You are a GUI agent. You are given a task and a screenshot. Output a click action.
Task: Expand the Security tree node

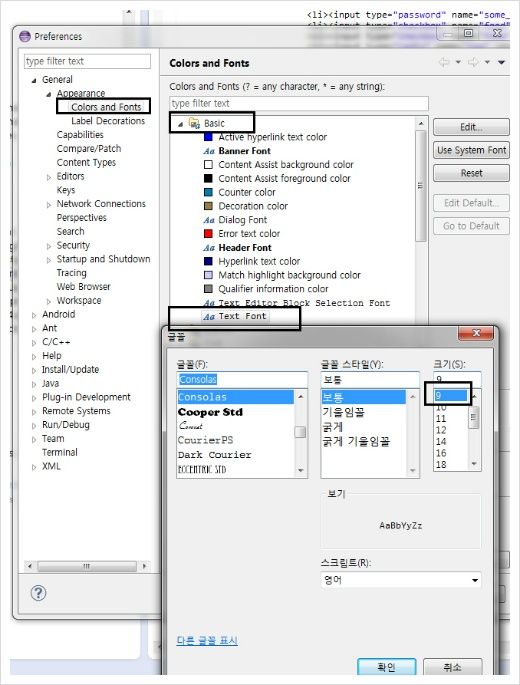click(49, 246)
